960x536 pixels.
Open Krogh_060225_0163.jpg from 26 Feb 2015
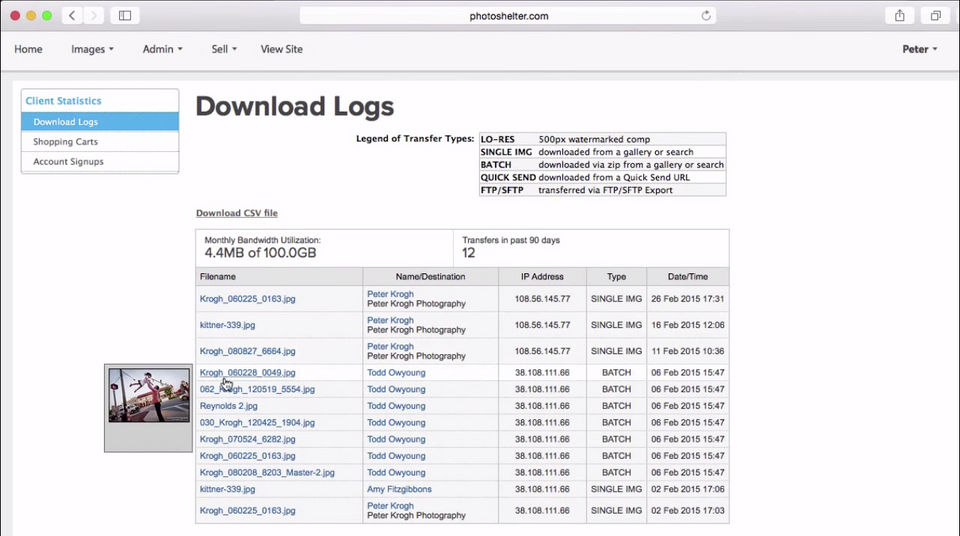coord(247,299)
